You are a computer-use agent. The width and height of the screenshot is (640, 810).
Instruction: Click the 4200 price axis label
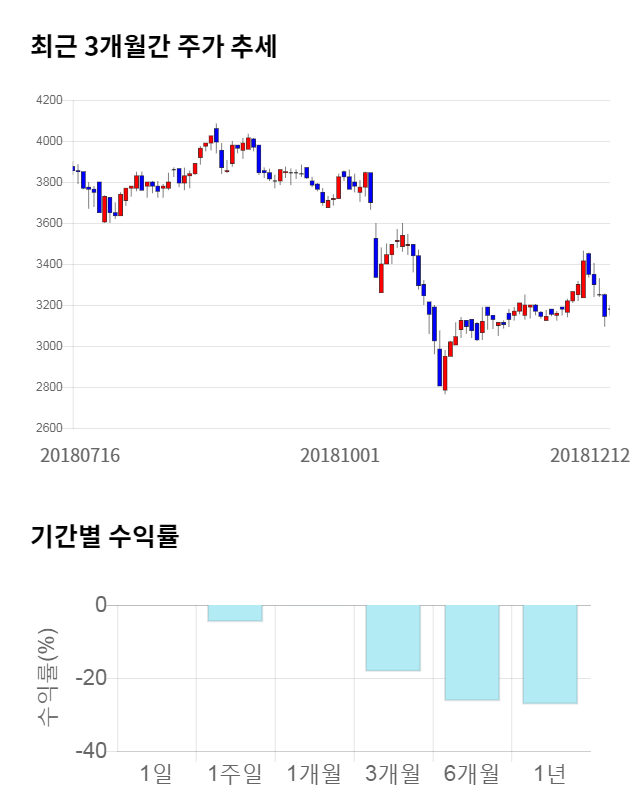pos(48,100)
